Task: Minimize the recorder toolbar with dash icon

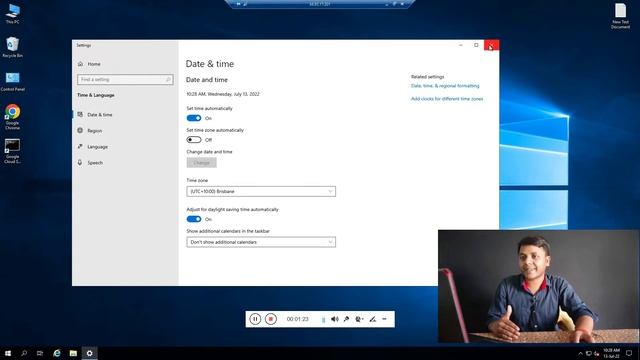Action: pos(384,319)
